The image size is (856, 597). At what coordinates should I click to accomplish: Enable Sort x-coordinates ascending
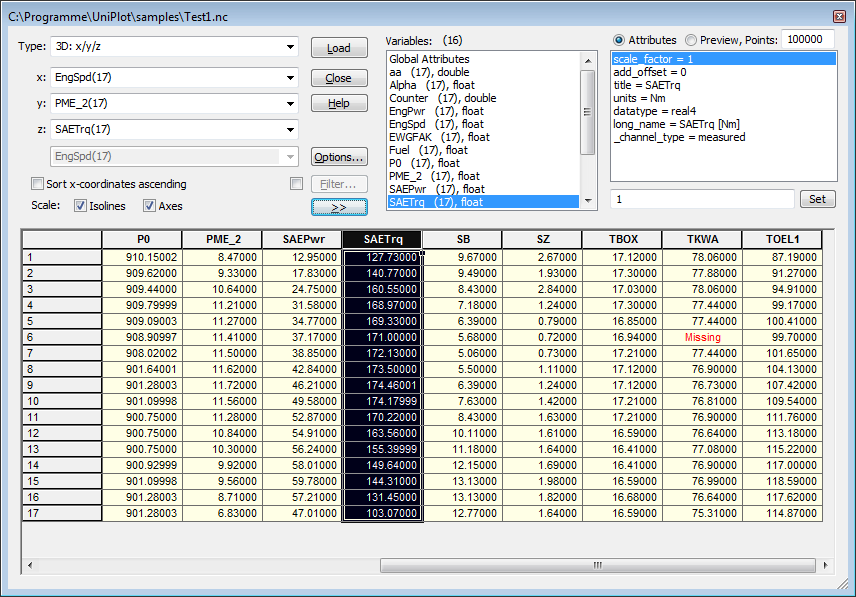click(x=37, y=183)
